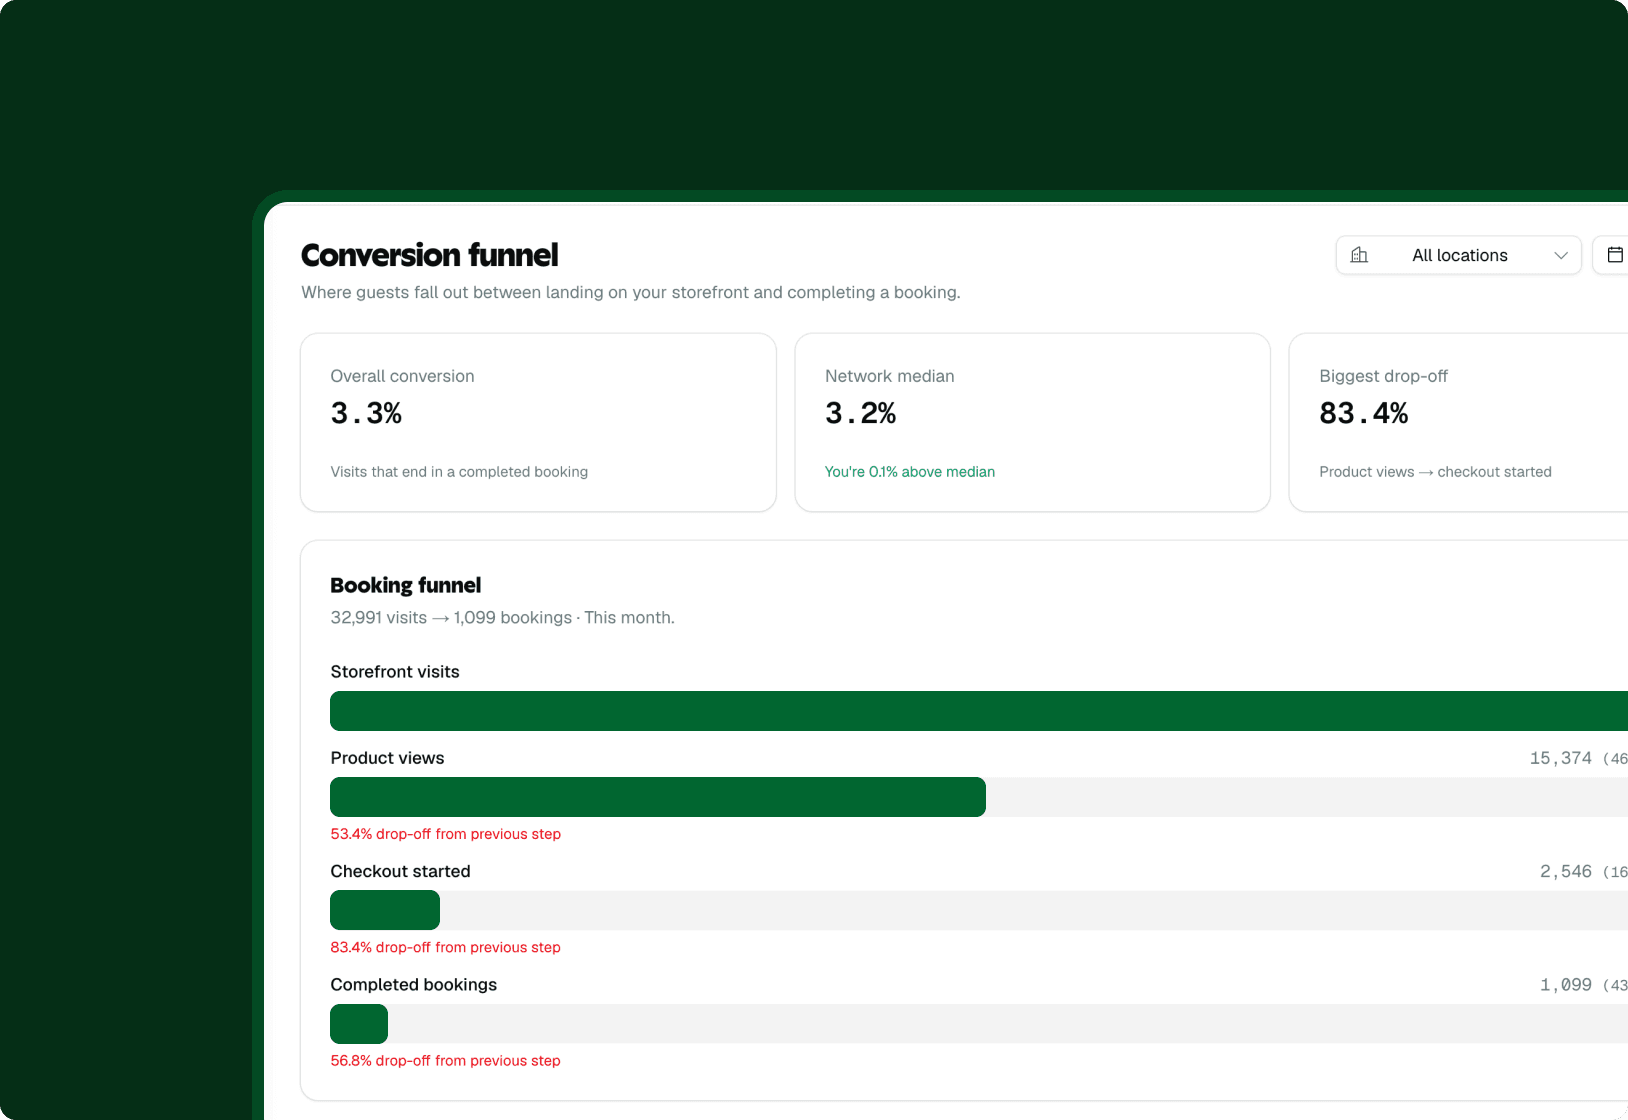Click the 3.3% overall conversion value
This screenshot has width=1628, height=1120.
[366, 413]
